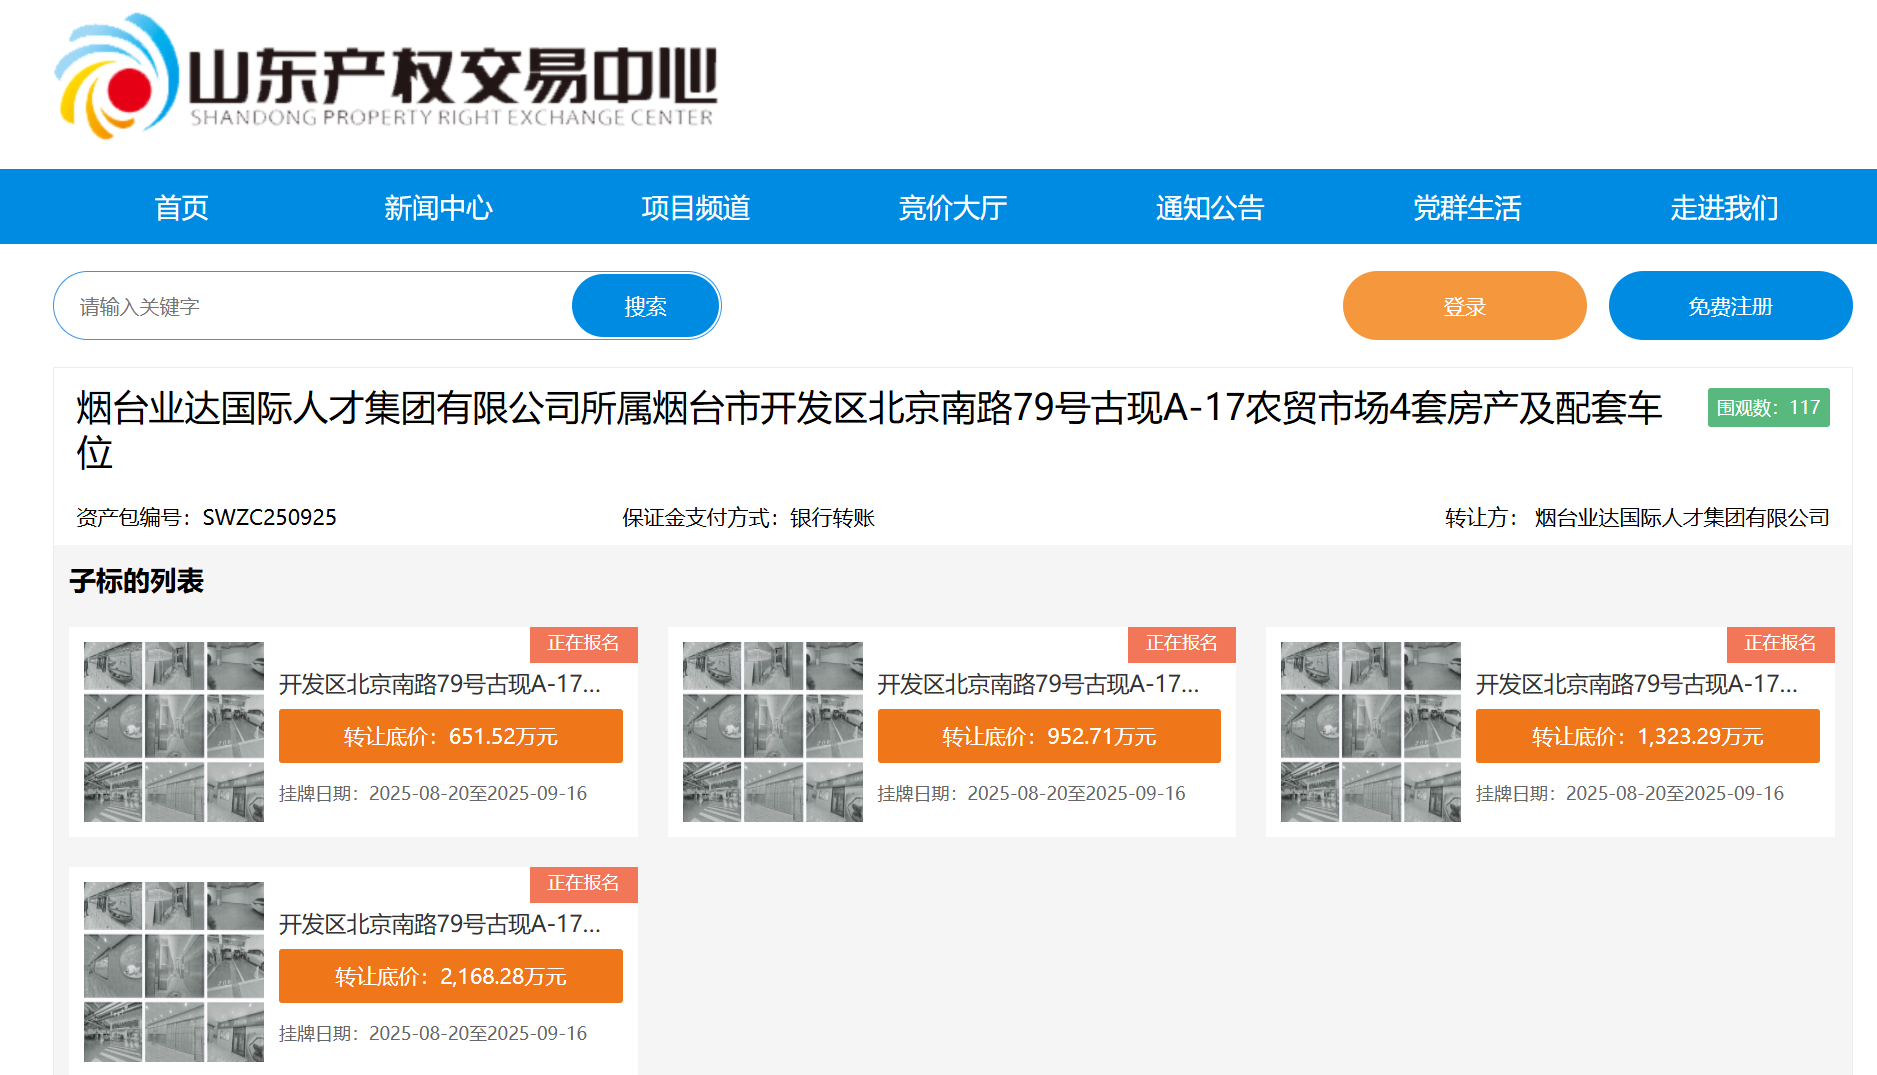The height and width of the screenshot is (1075, 1877).
Task: Click 正在报名 tag on the 952.71万元 card
Action: tap(1182, 644)
